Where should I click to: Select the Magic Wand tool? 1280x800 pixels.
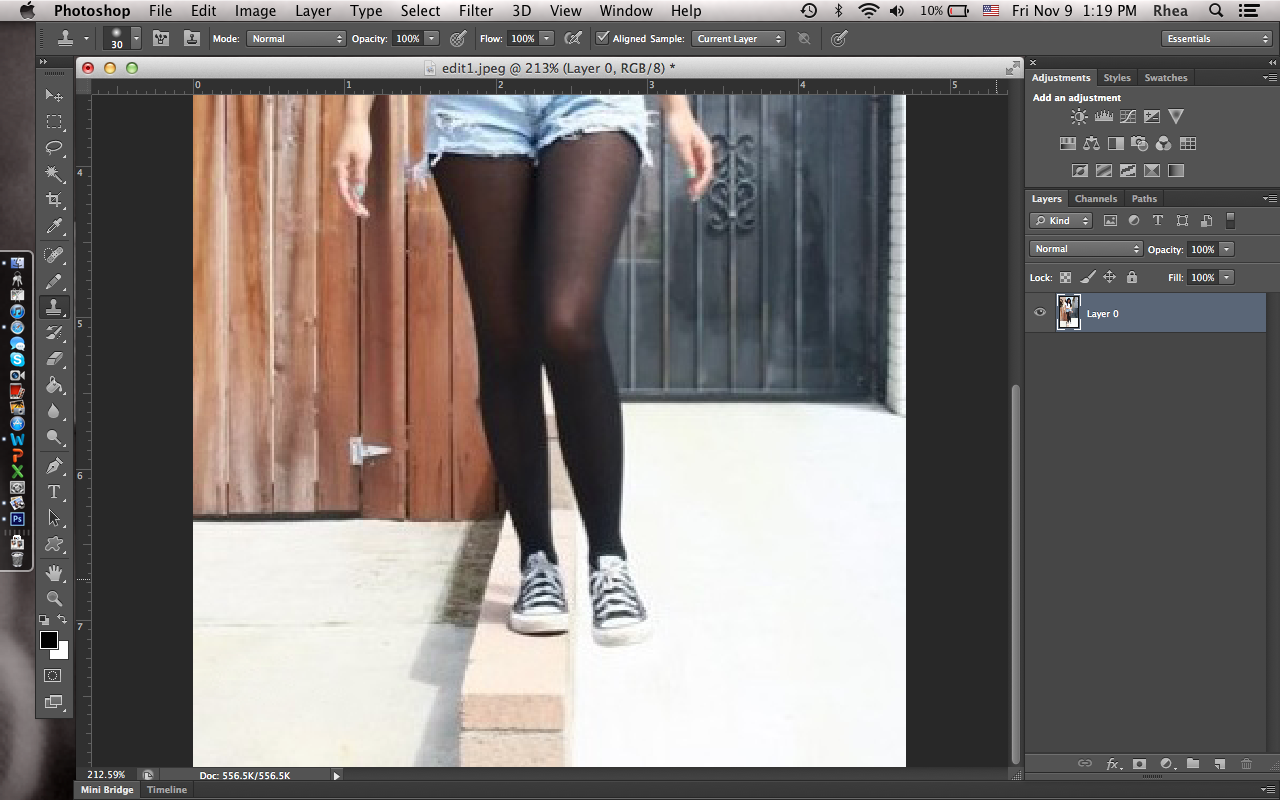(x=54, y=174)
